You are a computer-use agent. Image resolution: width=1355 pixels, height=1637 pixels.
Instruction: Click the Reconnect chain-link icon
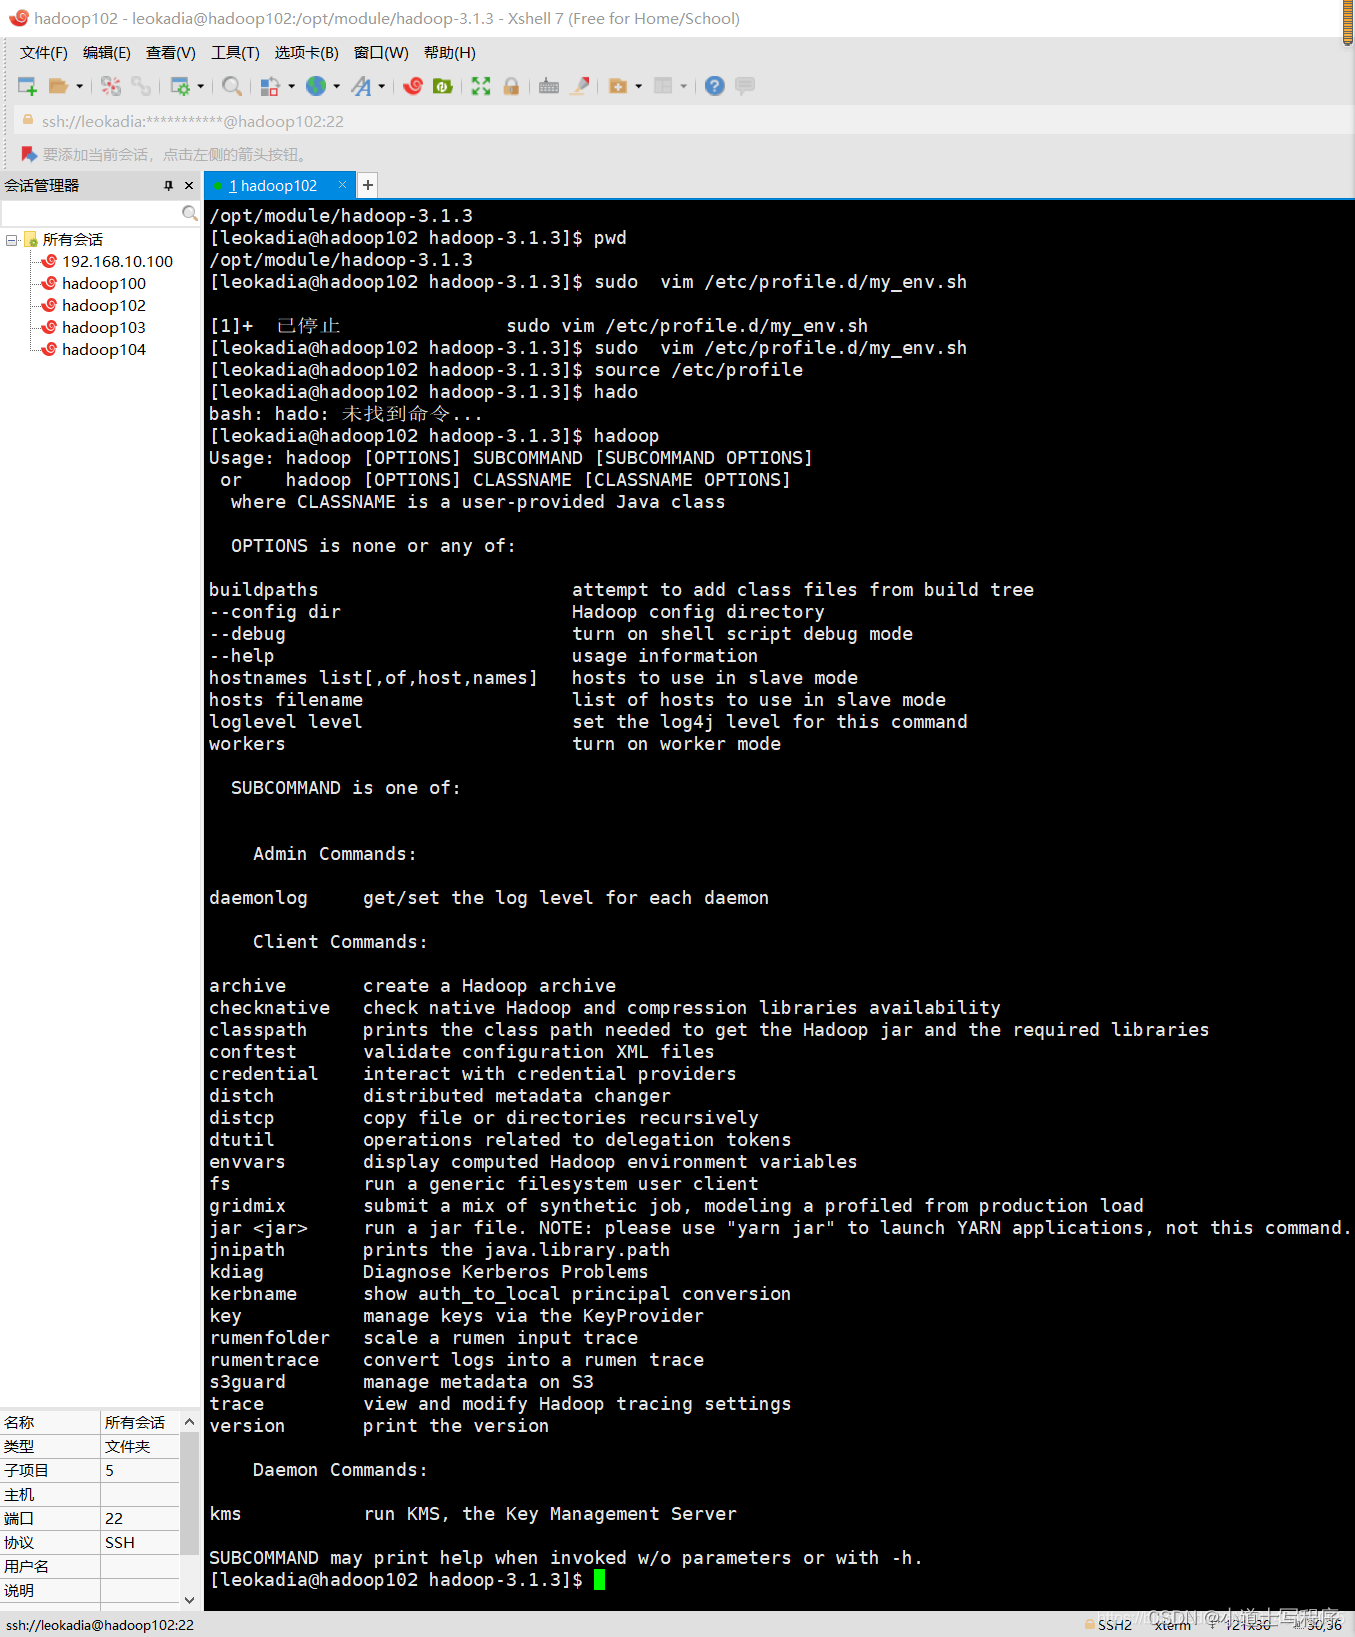pos(141,86)
